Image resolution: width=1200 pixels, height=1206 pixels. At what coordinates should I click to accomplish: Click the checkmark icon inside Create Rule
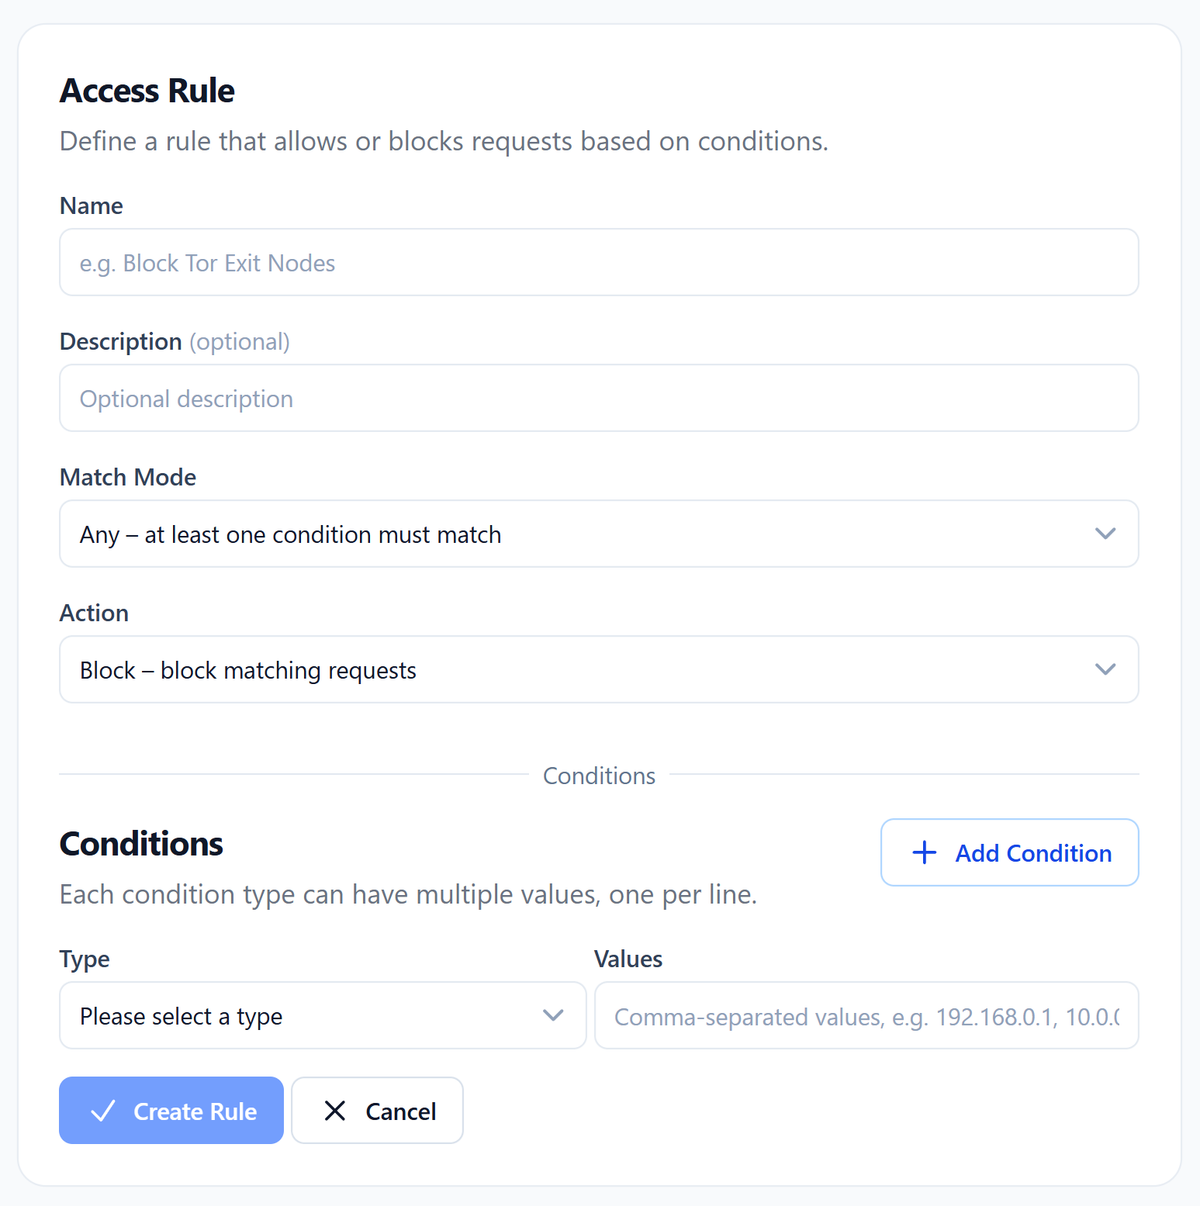point(103,1110)
